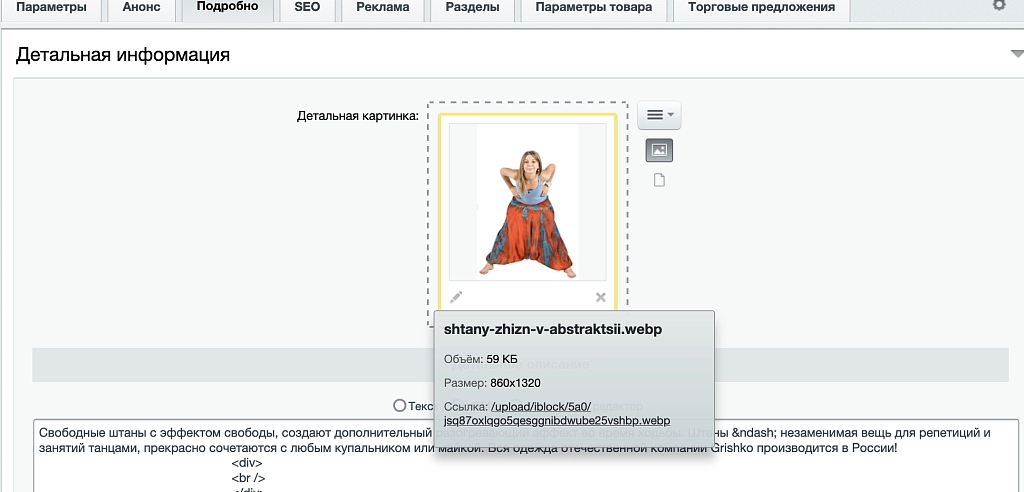This screenshot has width=1024, height=492.
Task: Go to Параметры товара tab
Action: point(593,9)
